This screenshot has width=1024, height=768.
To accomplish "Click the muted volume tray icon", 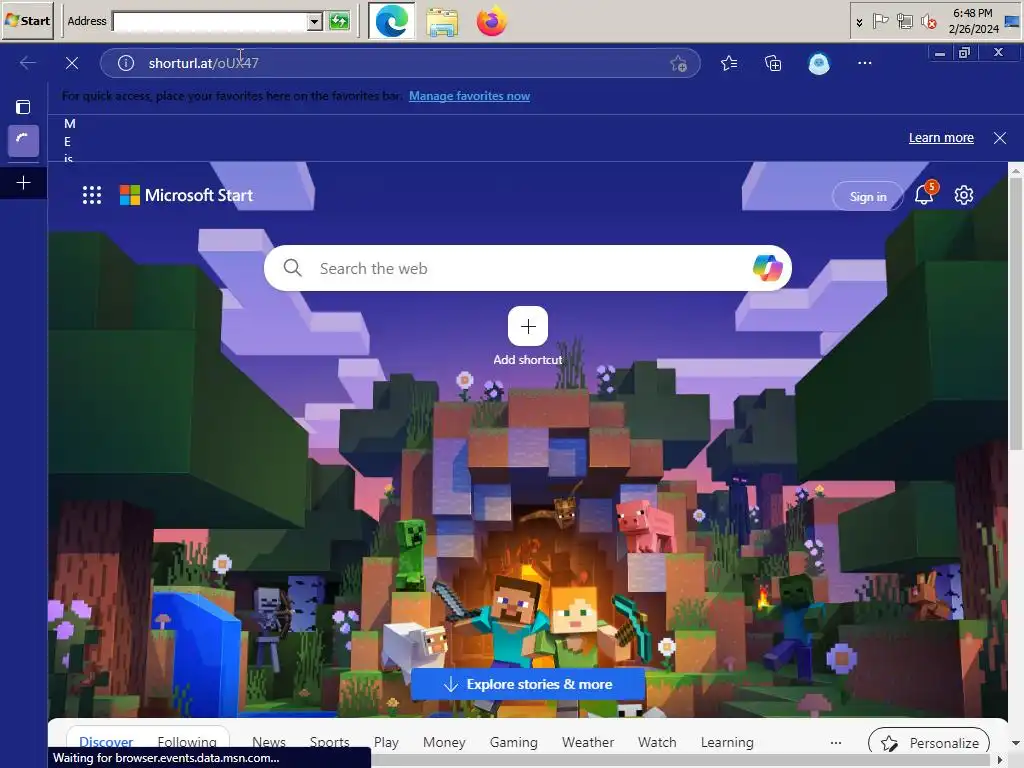I will (x=928, y=22).
